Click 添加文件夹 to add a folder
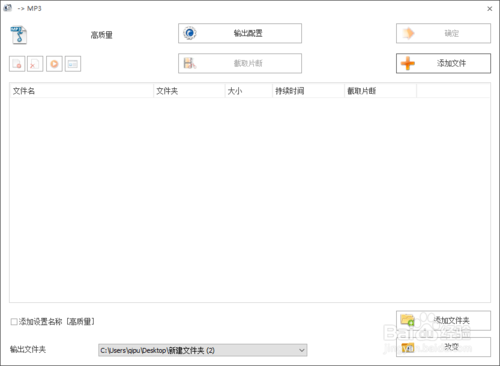Image resolution: width=500 pixels, height=366 pixels. coord(443,320)
